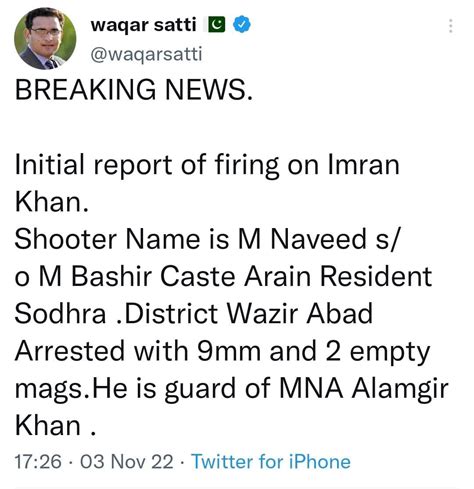
Task: Click the Pakistan flag emoji beside name
Action: (216, 25)
